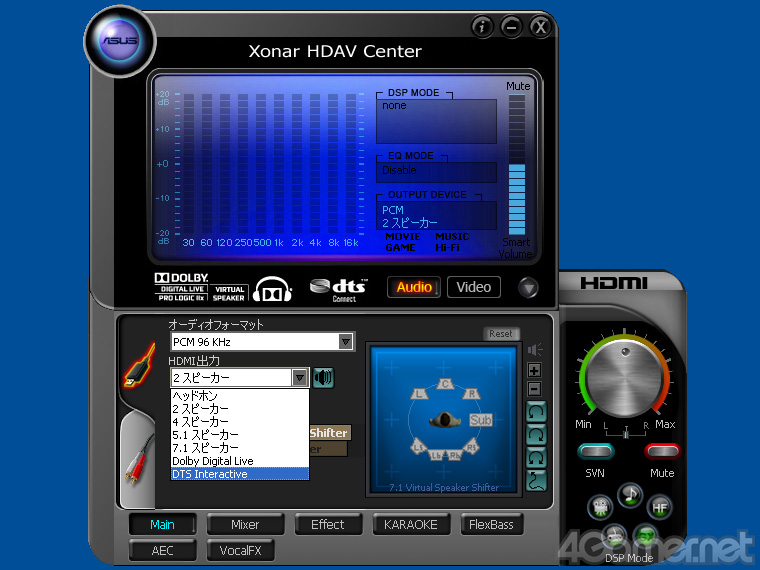
Task: Click the Virtual Speaker logo
Action: (x=229, y=294)
